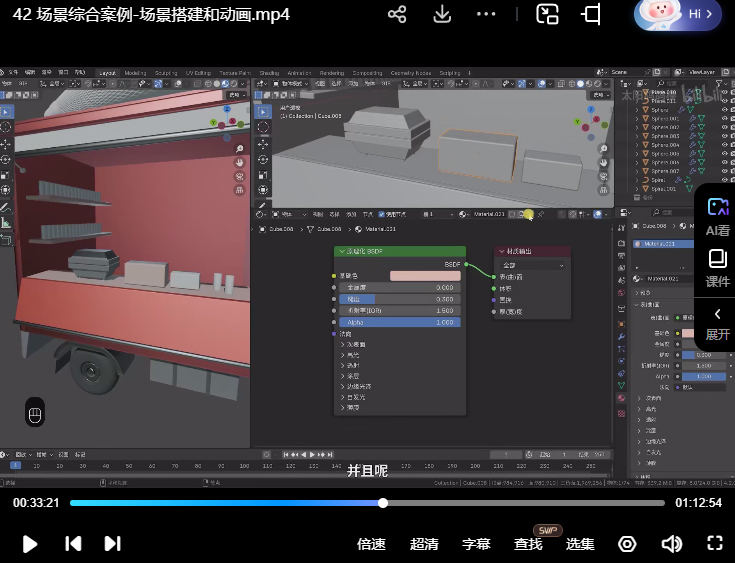Open the 选集 episode list
735x563 pixels.
[580, 544]
